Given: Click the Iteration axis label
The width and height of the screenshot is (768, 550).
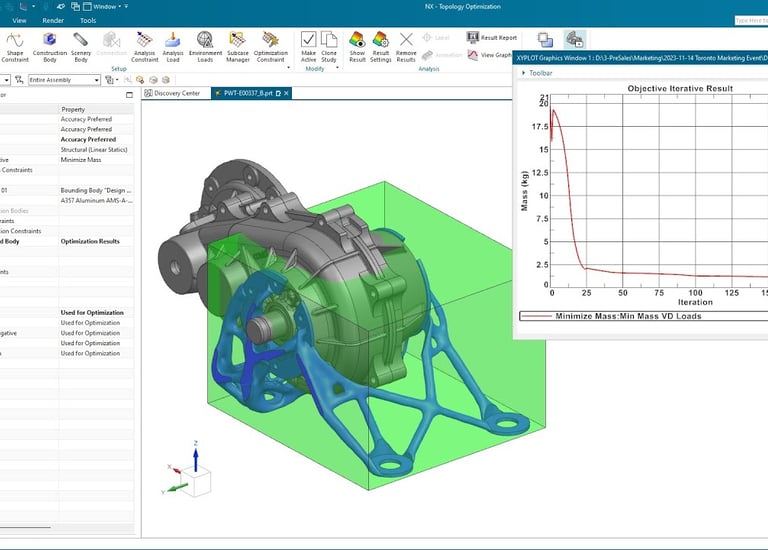Looking at the screenshot, I should (695, 302).
